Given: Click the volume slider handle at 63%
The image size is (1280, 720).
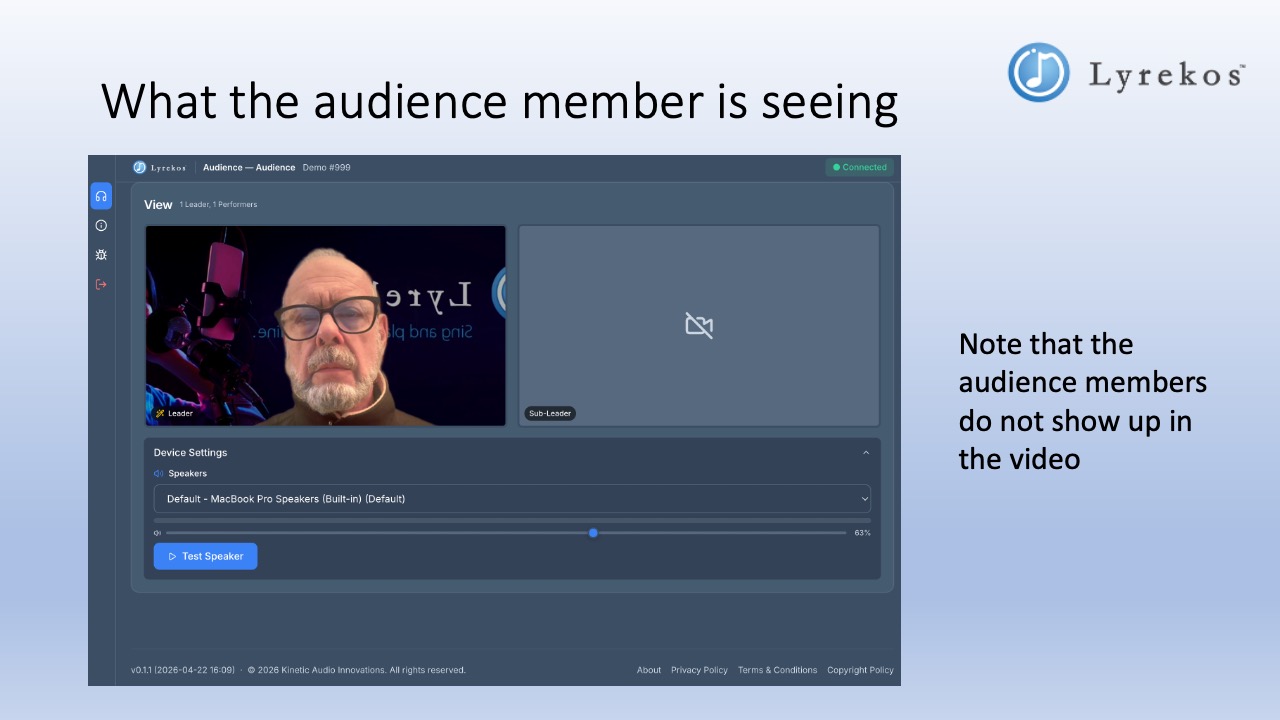Looking at the screenshot, I should pos(593,533).
